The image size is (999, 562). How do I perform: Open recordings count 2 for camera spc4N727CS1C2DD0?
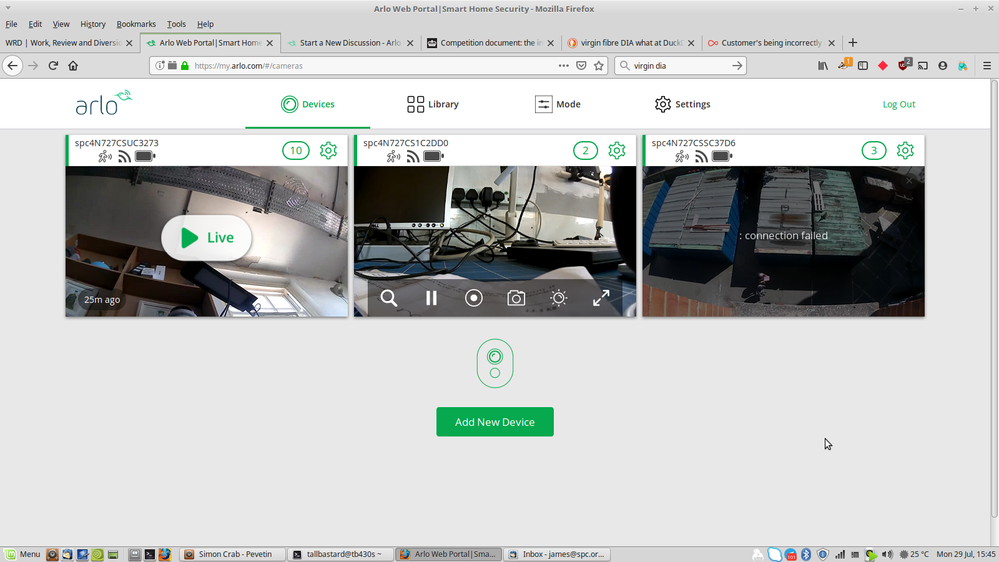coord(586,150)
